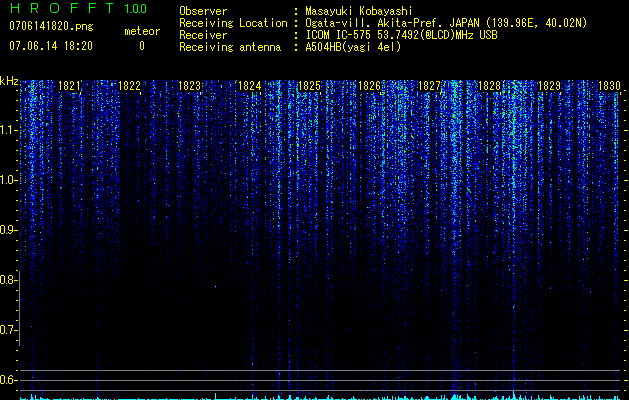629x400 pixels.
Task: Click the 1.0 kHz axis label
Action: click(7, 180)
